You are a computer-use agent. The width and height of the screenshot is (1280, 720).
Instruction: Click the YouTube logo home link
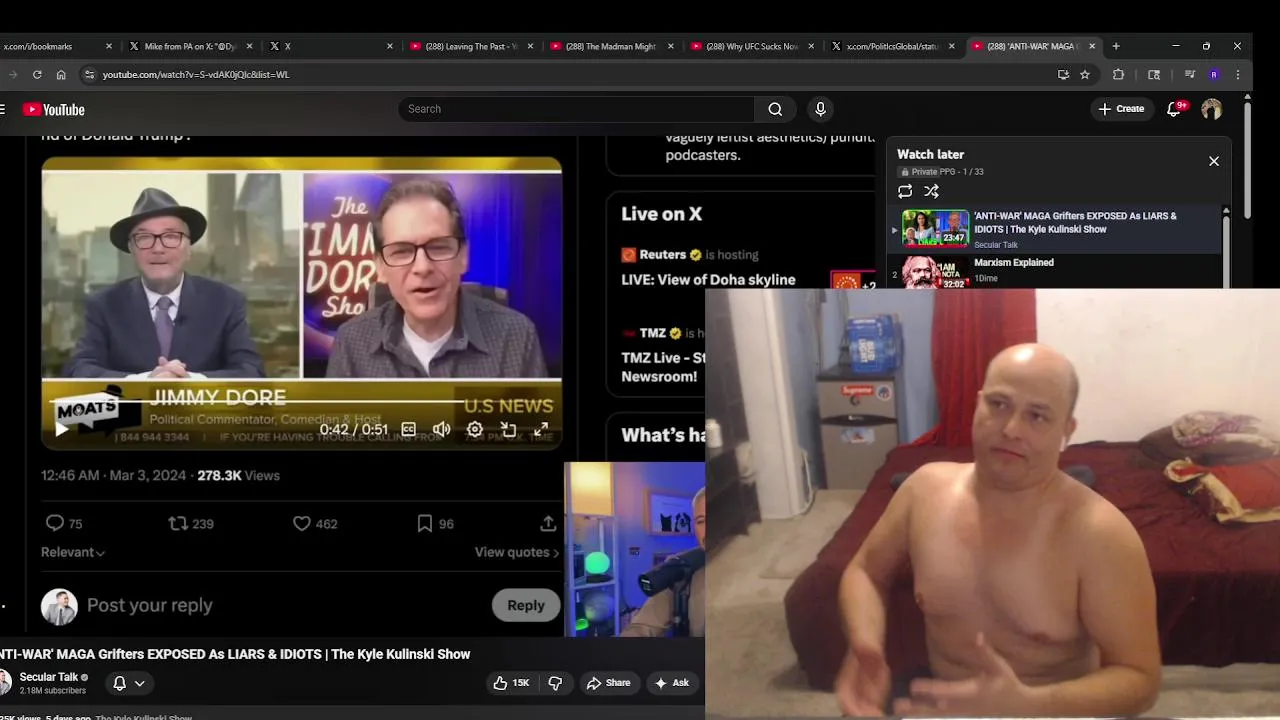tap(54, 110)
